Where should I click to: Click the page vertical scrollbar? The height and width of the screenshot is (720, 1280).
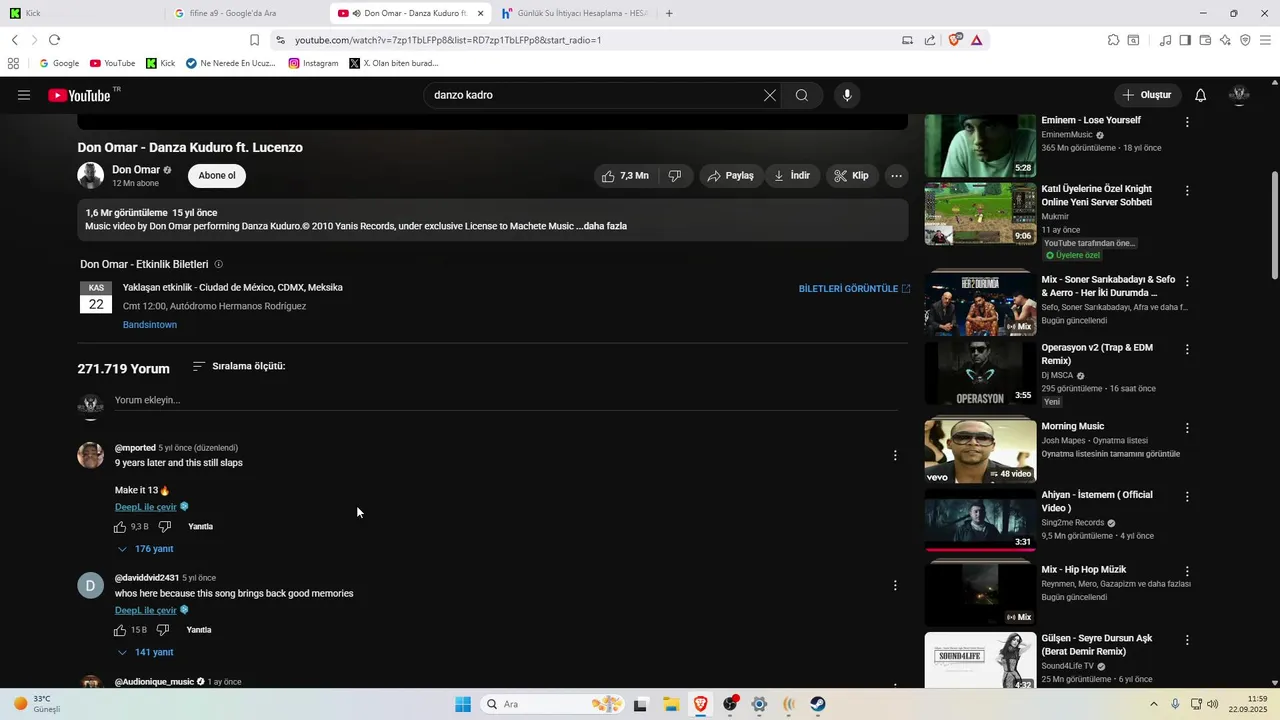(x=1274, y=226)
